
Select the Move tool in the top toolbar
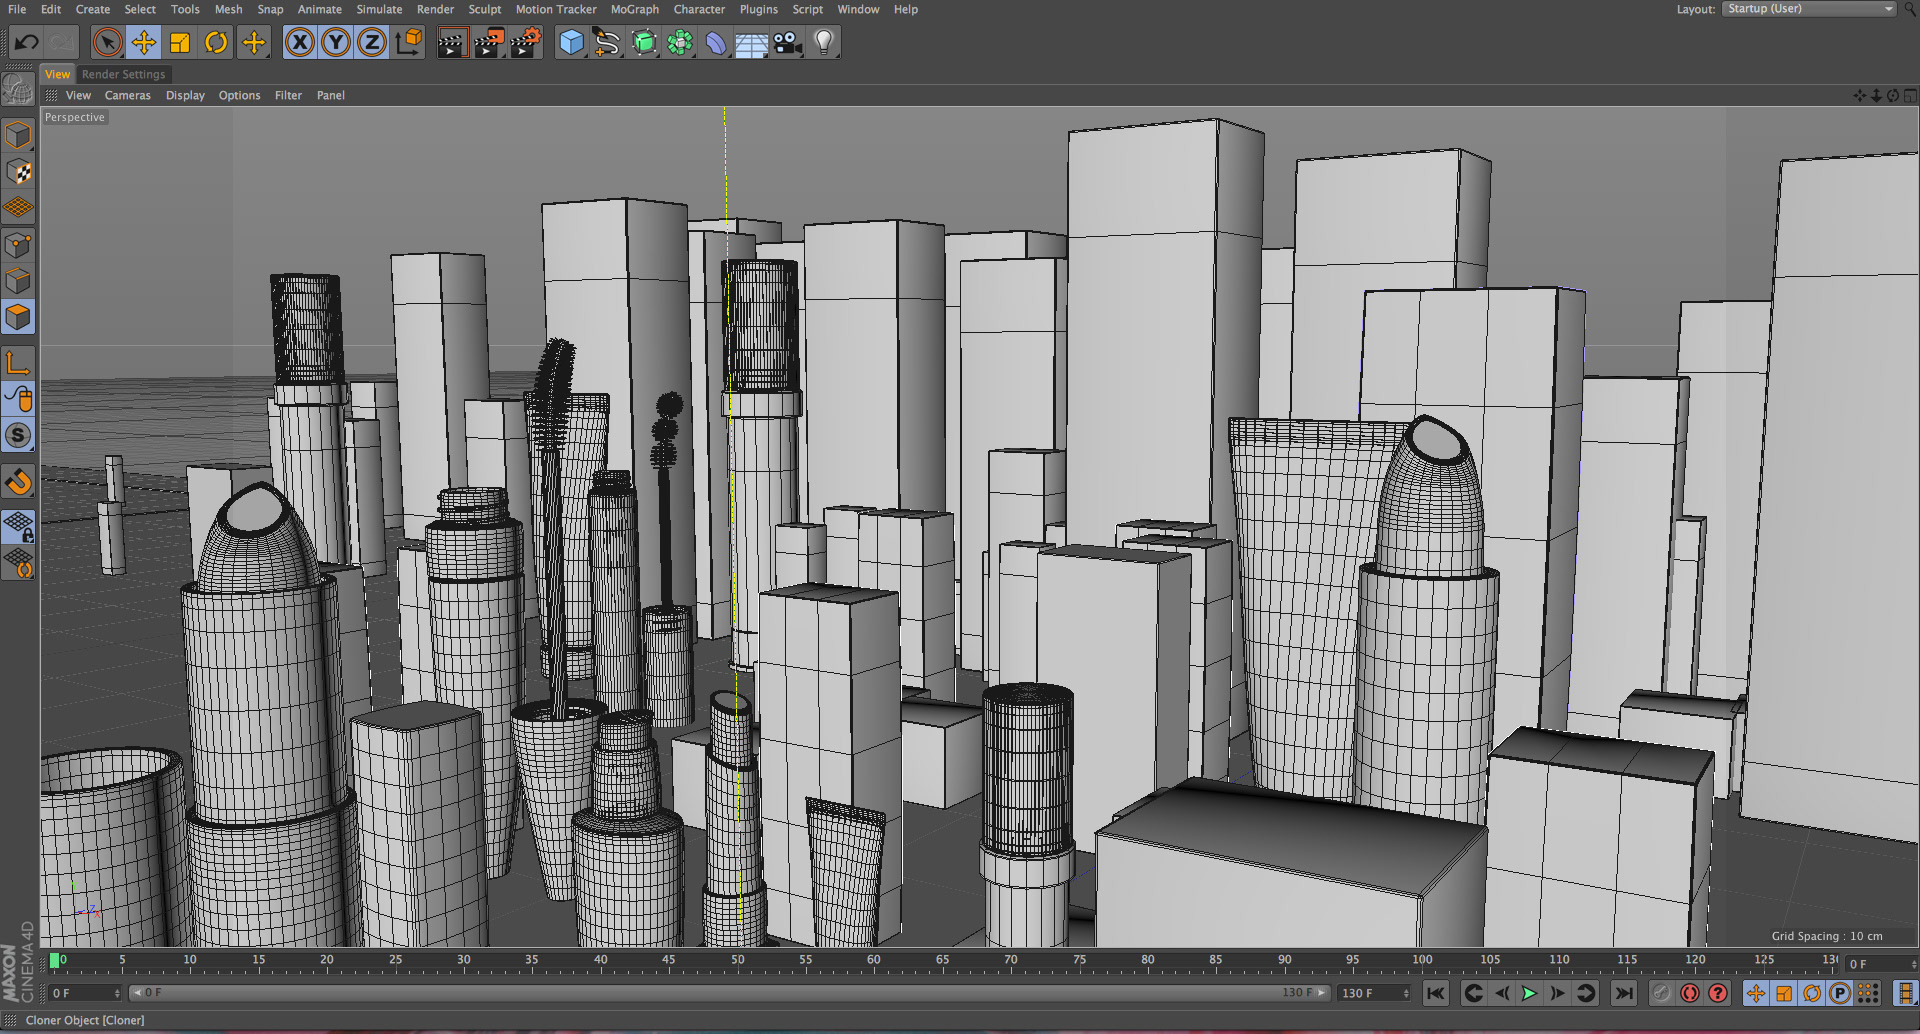click(x=144, y=43)
